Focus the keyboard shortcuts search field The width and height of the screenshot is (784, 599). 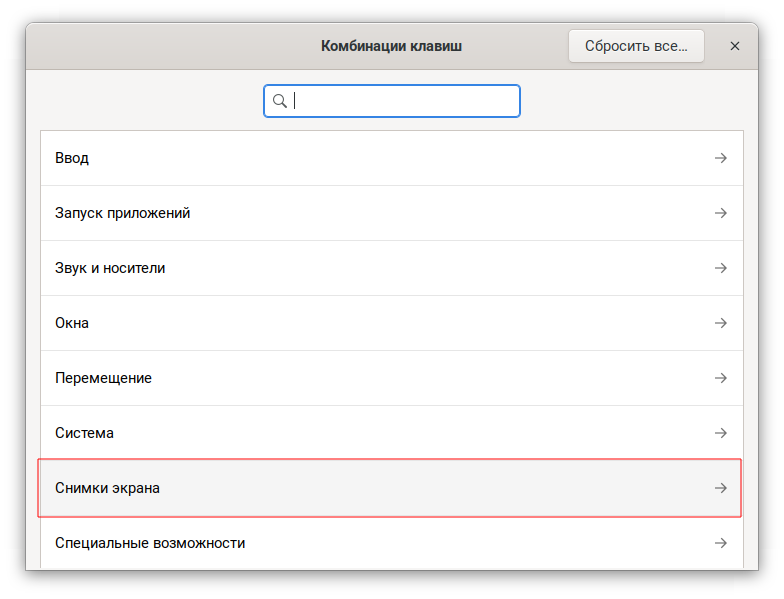(400, 101)
